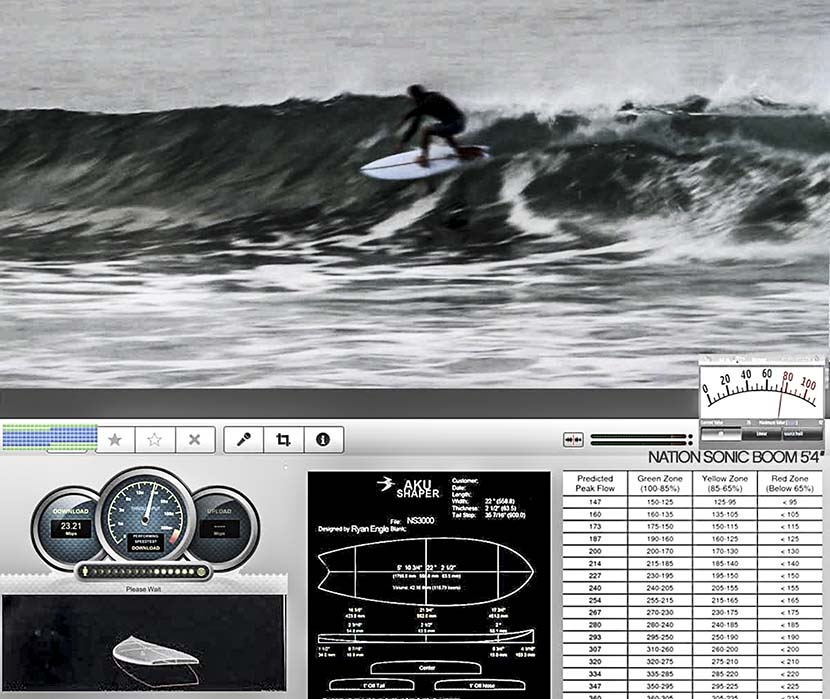Click the filled star rating icon
Viewport: 830px width, 699px height.
point(115,440)
